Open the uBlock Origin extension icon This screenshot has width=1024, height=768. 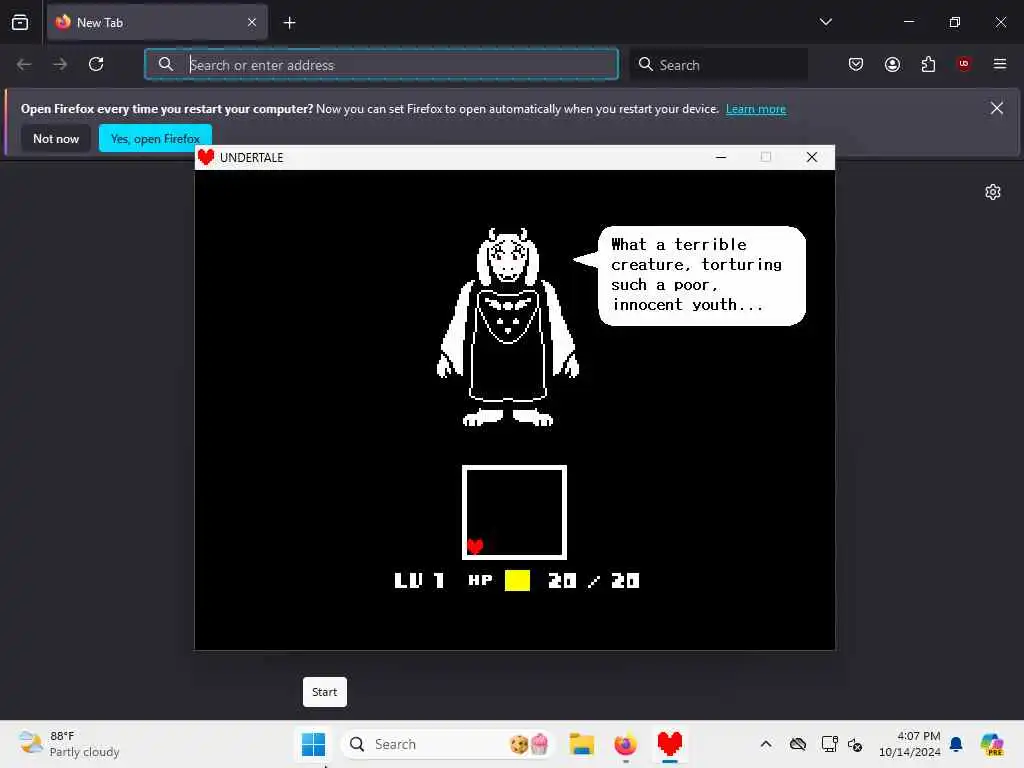964,63
